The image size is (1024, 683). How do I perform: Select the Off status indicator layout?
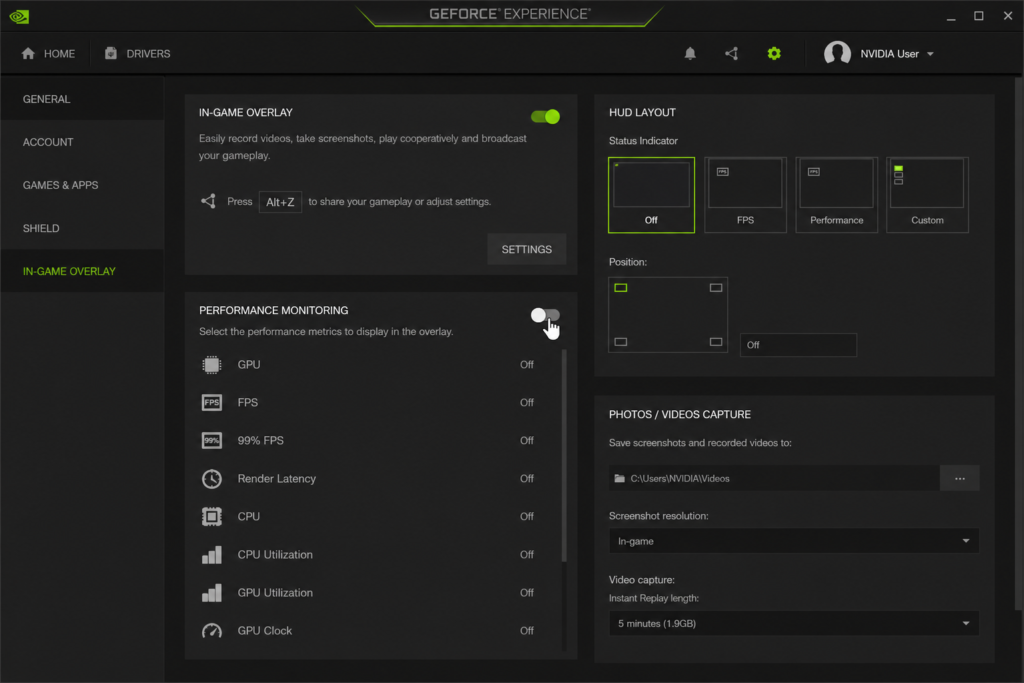tap(651, 195)
